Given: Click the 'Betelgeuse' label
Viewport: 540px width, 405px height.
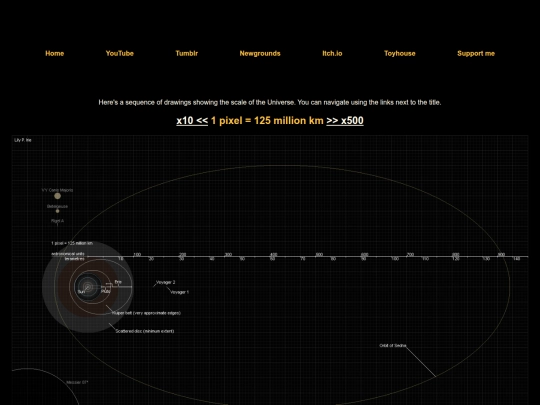Looking at the screenshot, I should [57, 206].
